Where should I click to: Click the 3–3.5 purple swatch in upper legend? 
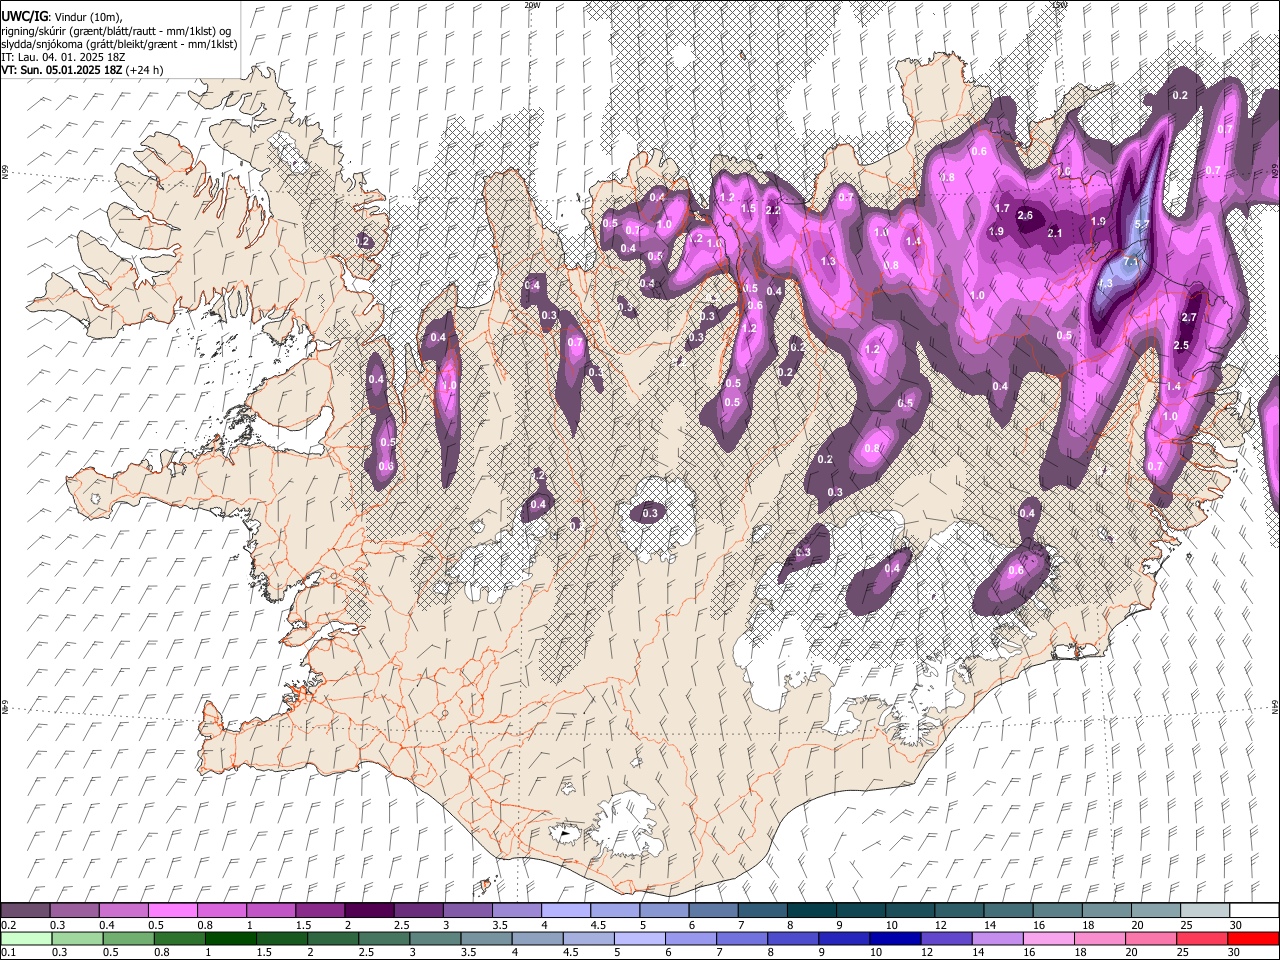click(x=467, y=911)
